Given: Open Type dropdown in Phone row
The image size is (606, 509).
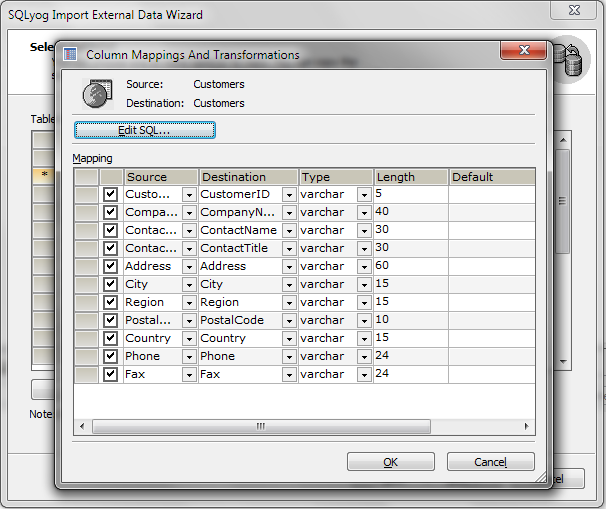Looking at the screenshot, I should (364, 357).
